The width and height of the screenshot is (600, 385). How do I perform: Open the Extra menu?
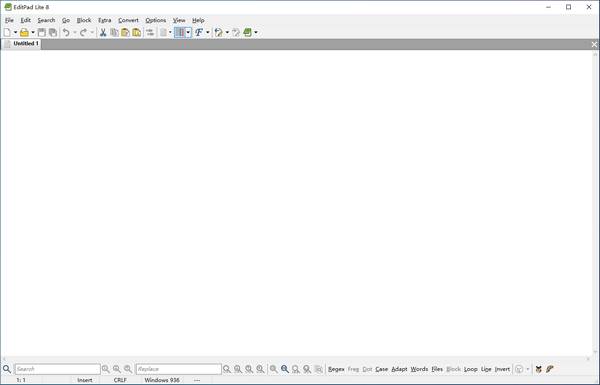click(104, 20)
